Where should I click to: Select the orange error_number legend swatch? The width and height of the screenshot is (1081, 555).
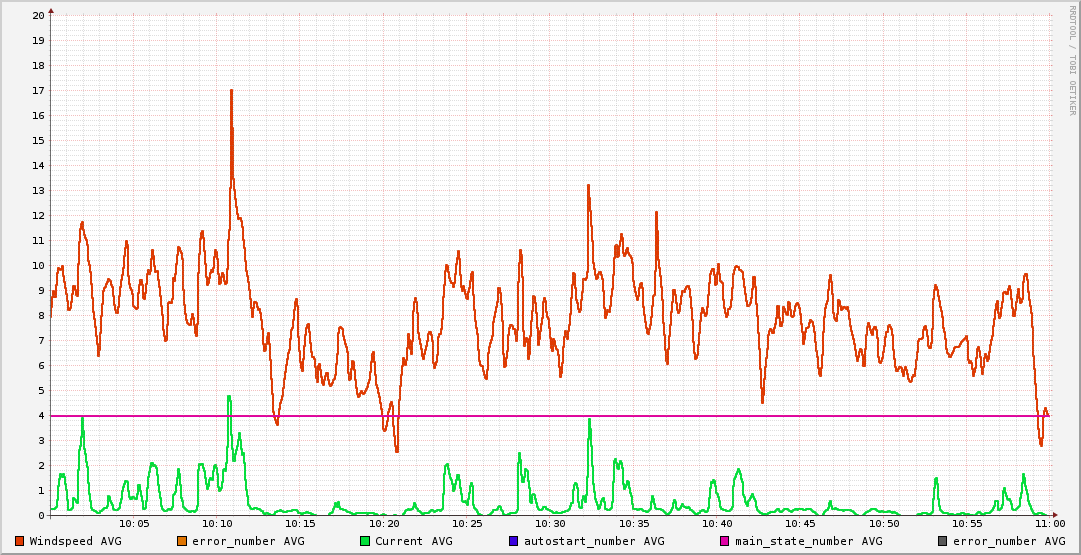[182, 541]
